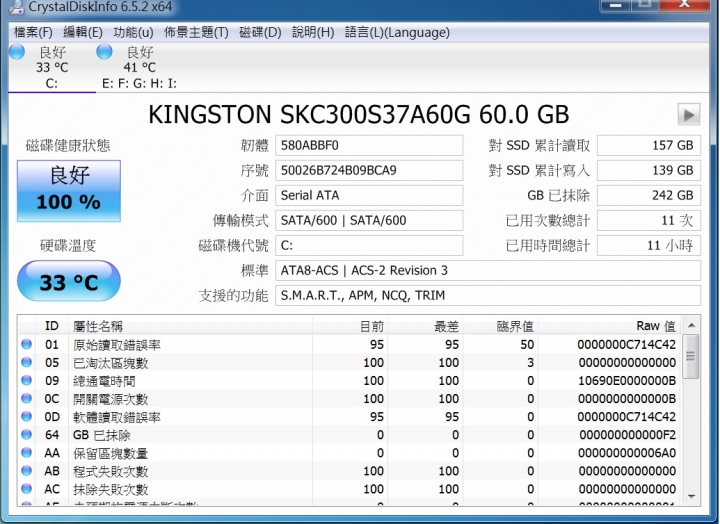Click the 屬性名稱 column header

(x=190, y=326)
